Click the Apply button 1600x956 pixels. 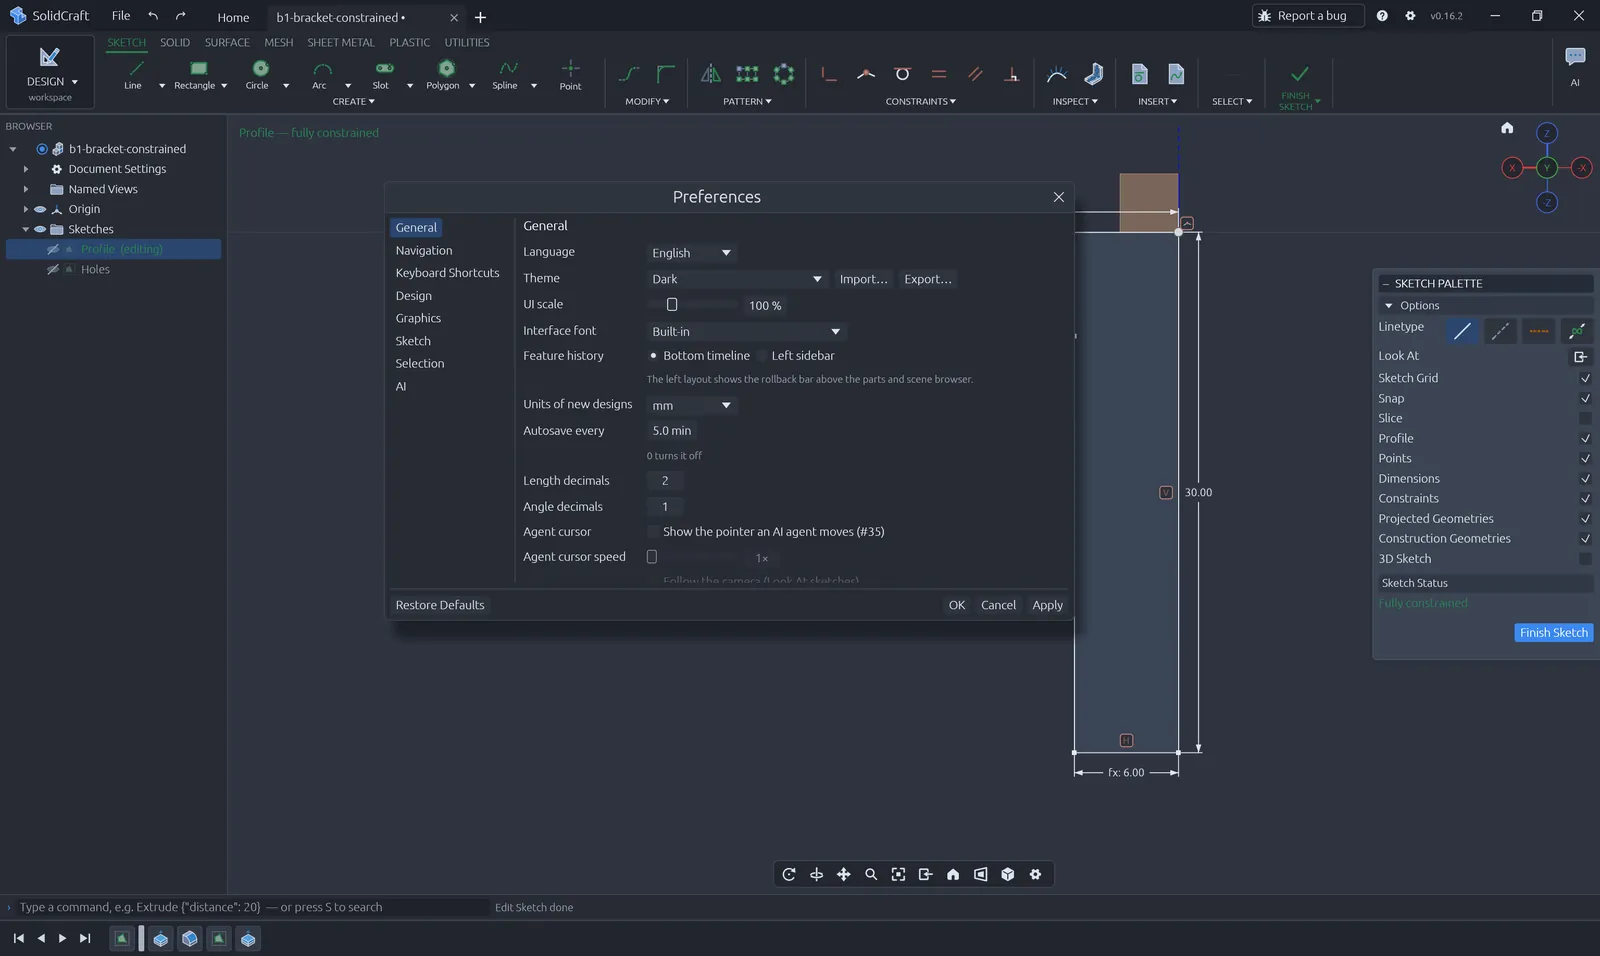pyautogui.click(x=1047, y=605)
